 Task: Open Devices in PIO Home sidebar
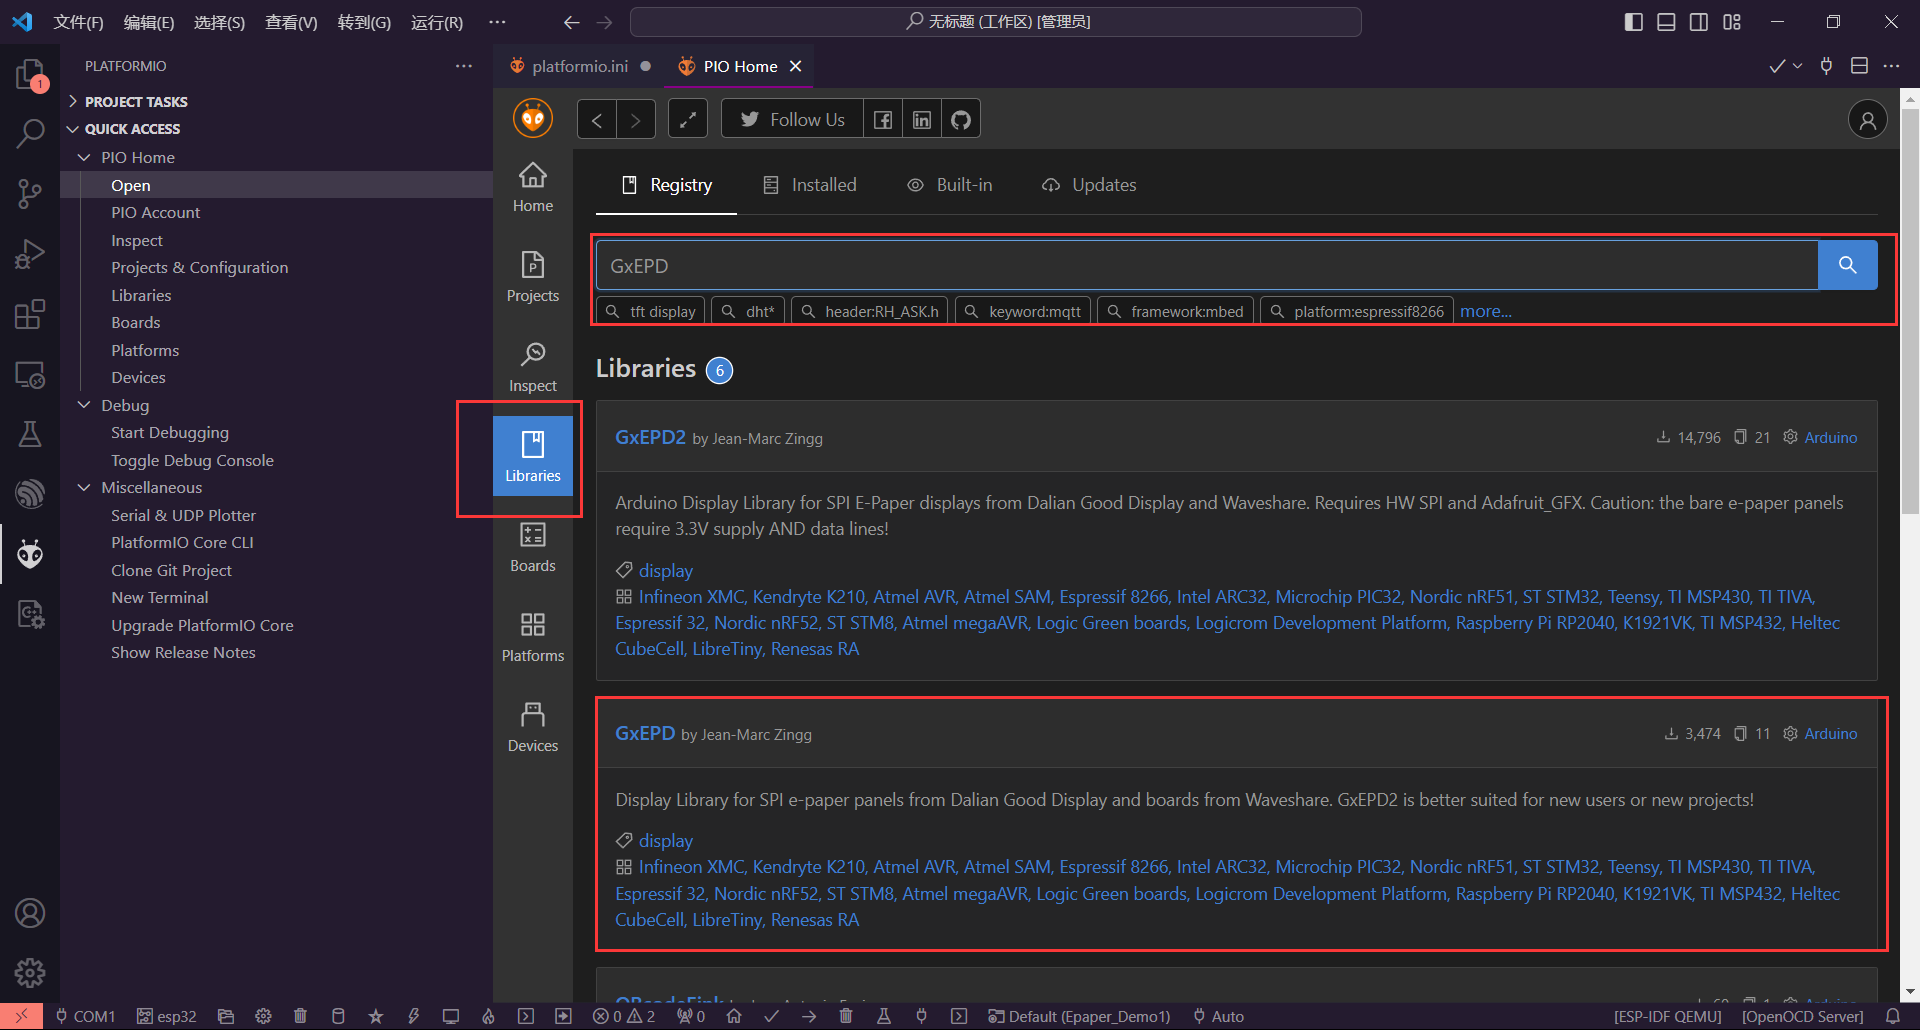pos(533,727)
